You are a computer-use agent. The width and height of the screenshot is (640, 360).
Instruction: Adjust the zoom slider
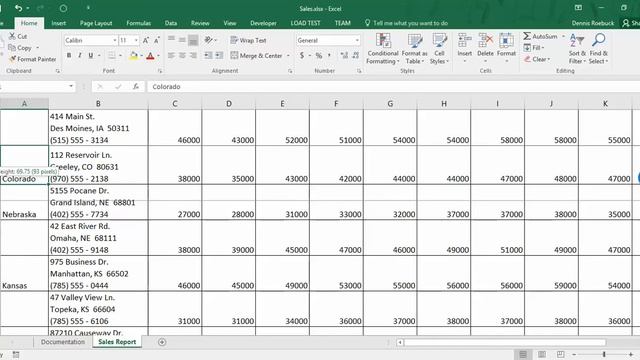pyautogui.click(x=604, y=354)
